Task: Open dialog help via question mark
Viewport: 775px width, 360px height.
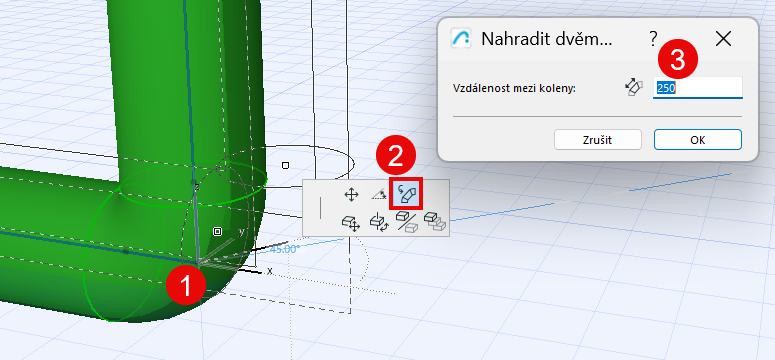Action: pyautogui.click(x=653, y=39)
